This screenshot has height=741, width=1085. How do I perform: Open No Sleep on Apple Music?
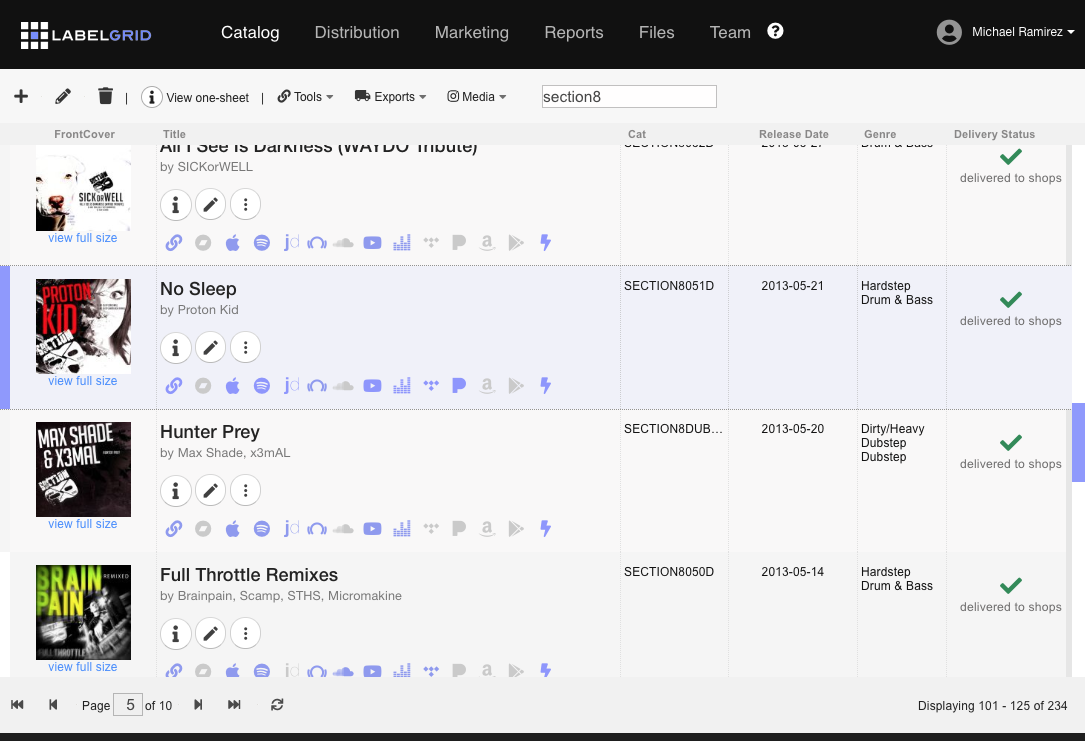pyautogui.click(x=232, y=385)
